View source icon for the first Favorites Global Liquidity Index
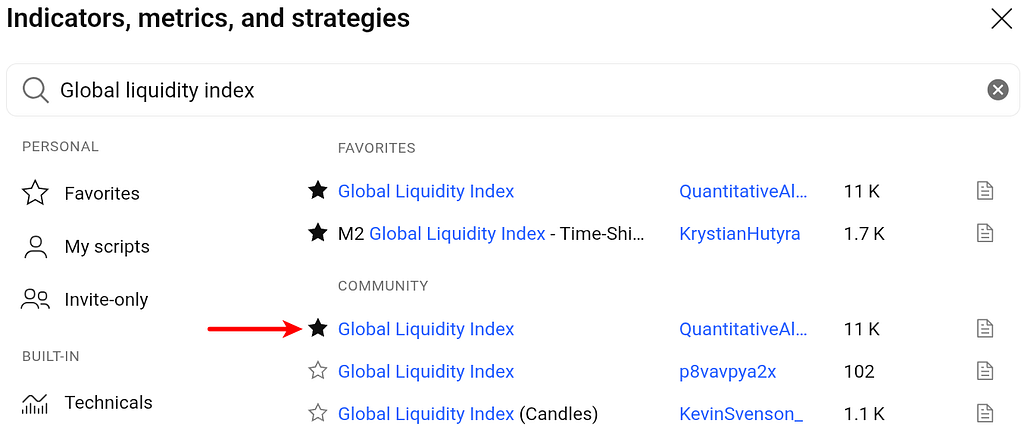The height and width of the screenshot is (432, 1024). pos(985,191)
